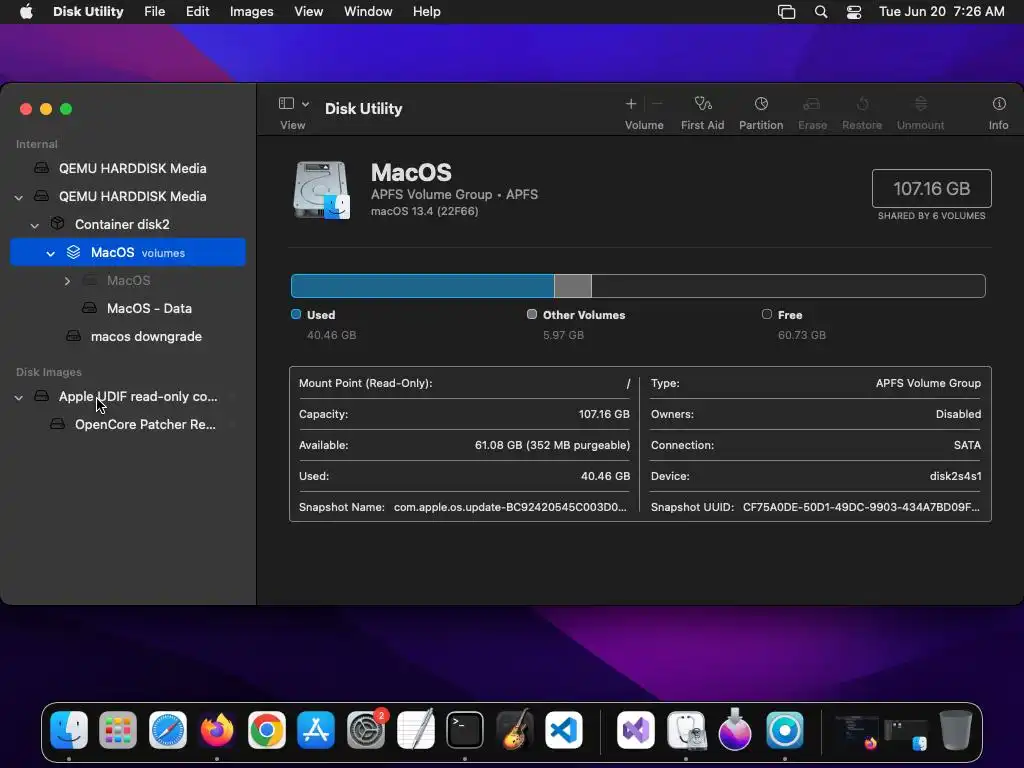This screenshot has width=1024, height=768.
Task: Open the Disk Utility app menu
Action: pos(88,12)
